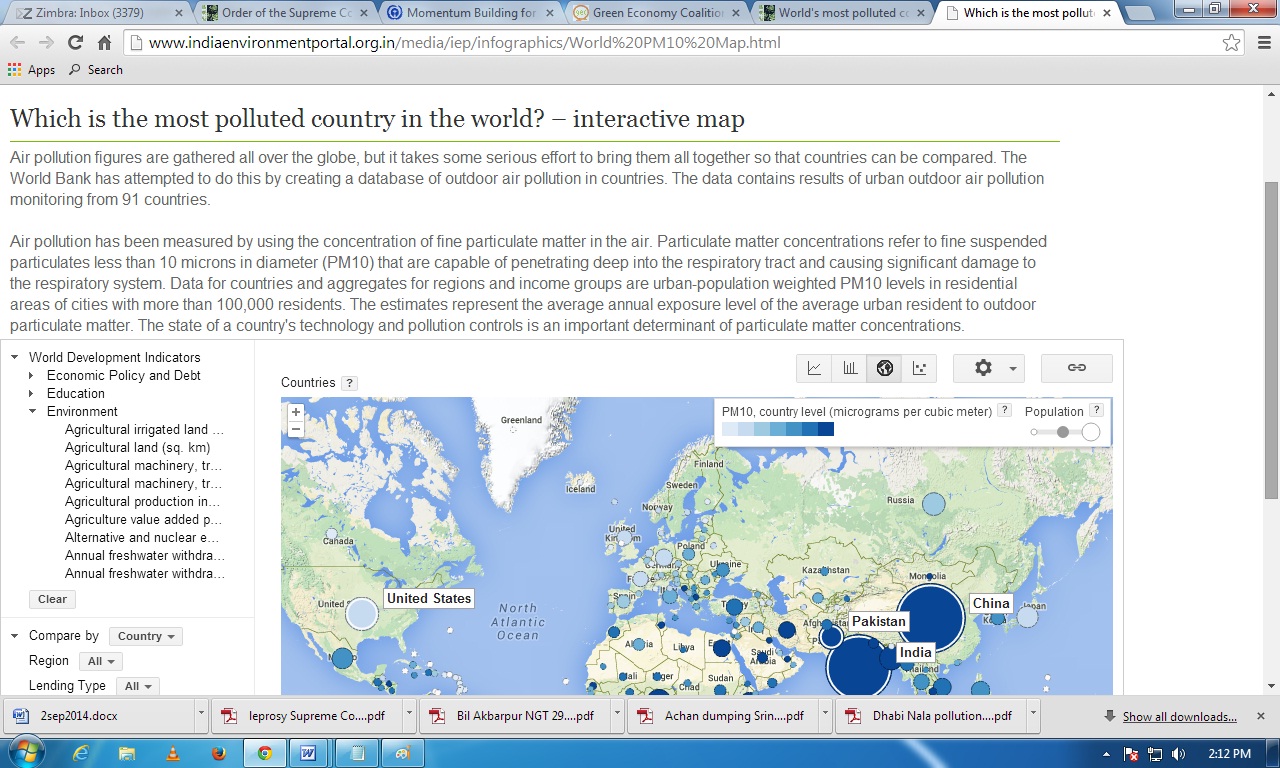
Task: Open the Country compare-by dropdown
Action: (146, 636)
